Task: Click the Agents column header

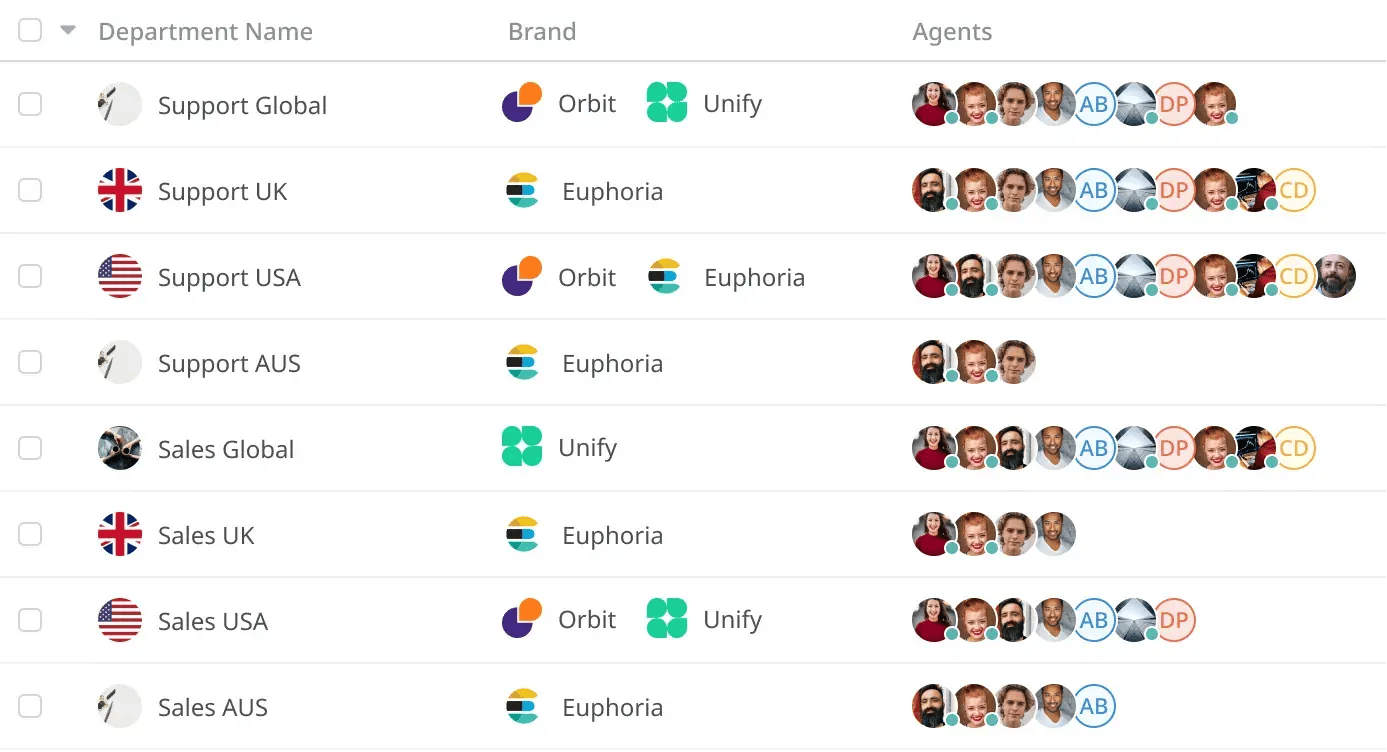Action: pyautogui.click(x=952, y=32)
